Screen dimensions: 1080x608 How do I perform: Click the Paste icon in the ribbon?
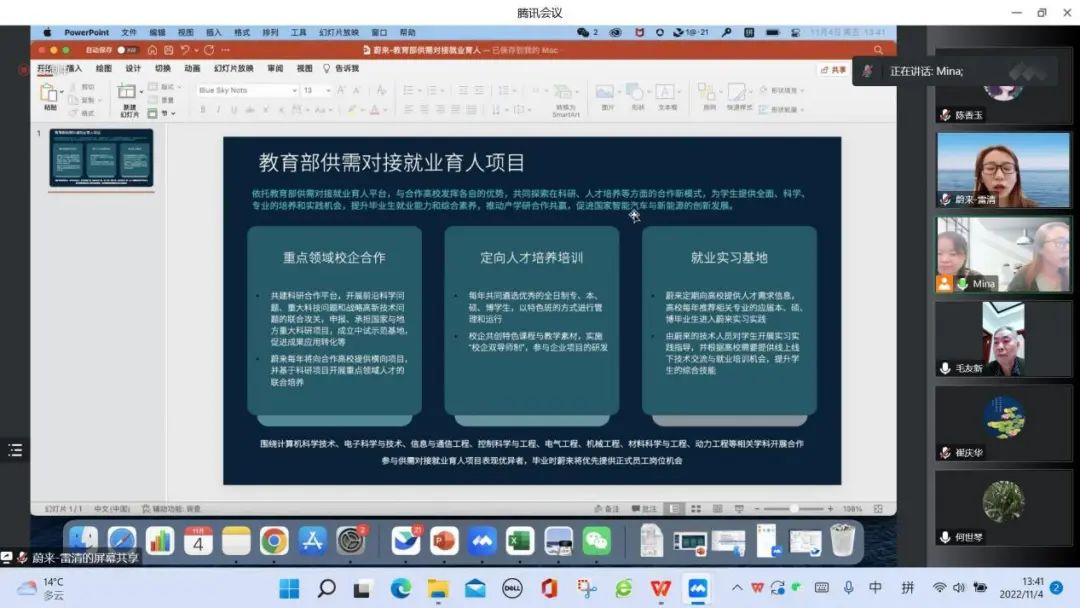click(x=48, y=93)
